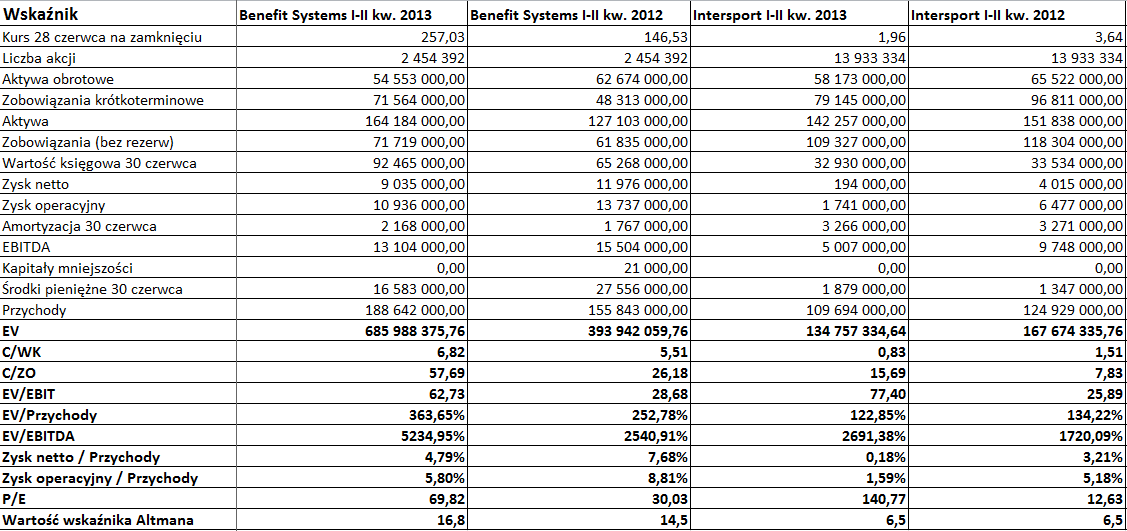This screenshot has width=1127, height=531.
Task: Select the cell 21 000,00
Action: (577, 269)
